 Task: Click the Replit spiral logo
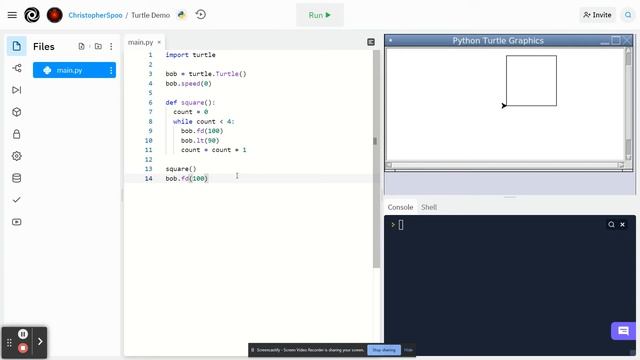32,15
